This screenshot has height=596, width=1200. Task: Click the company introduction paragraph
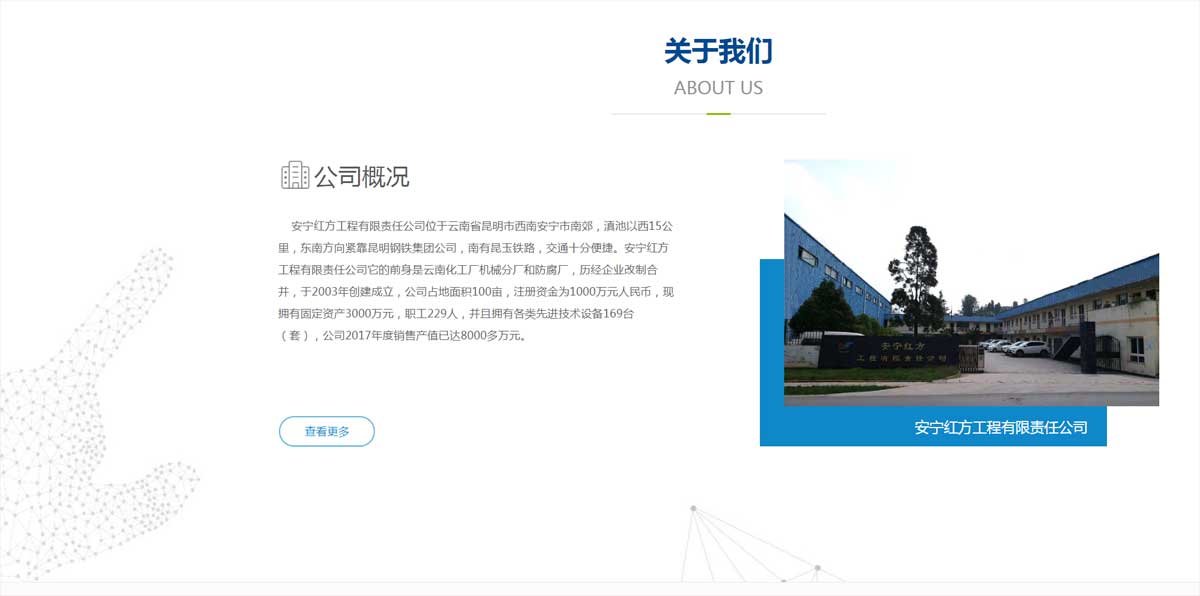pyautogui.click(x=478, y=281)
